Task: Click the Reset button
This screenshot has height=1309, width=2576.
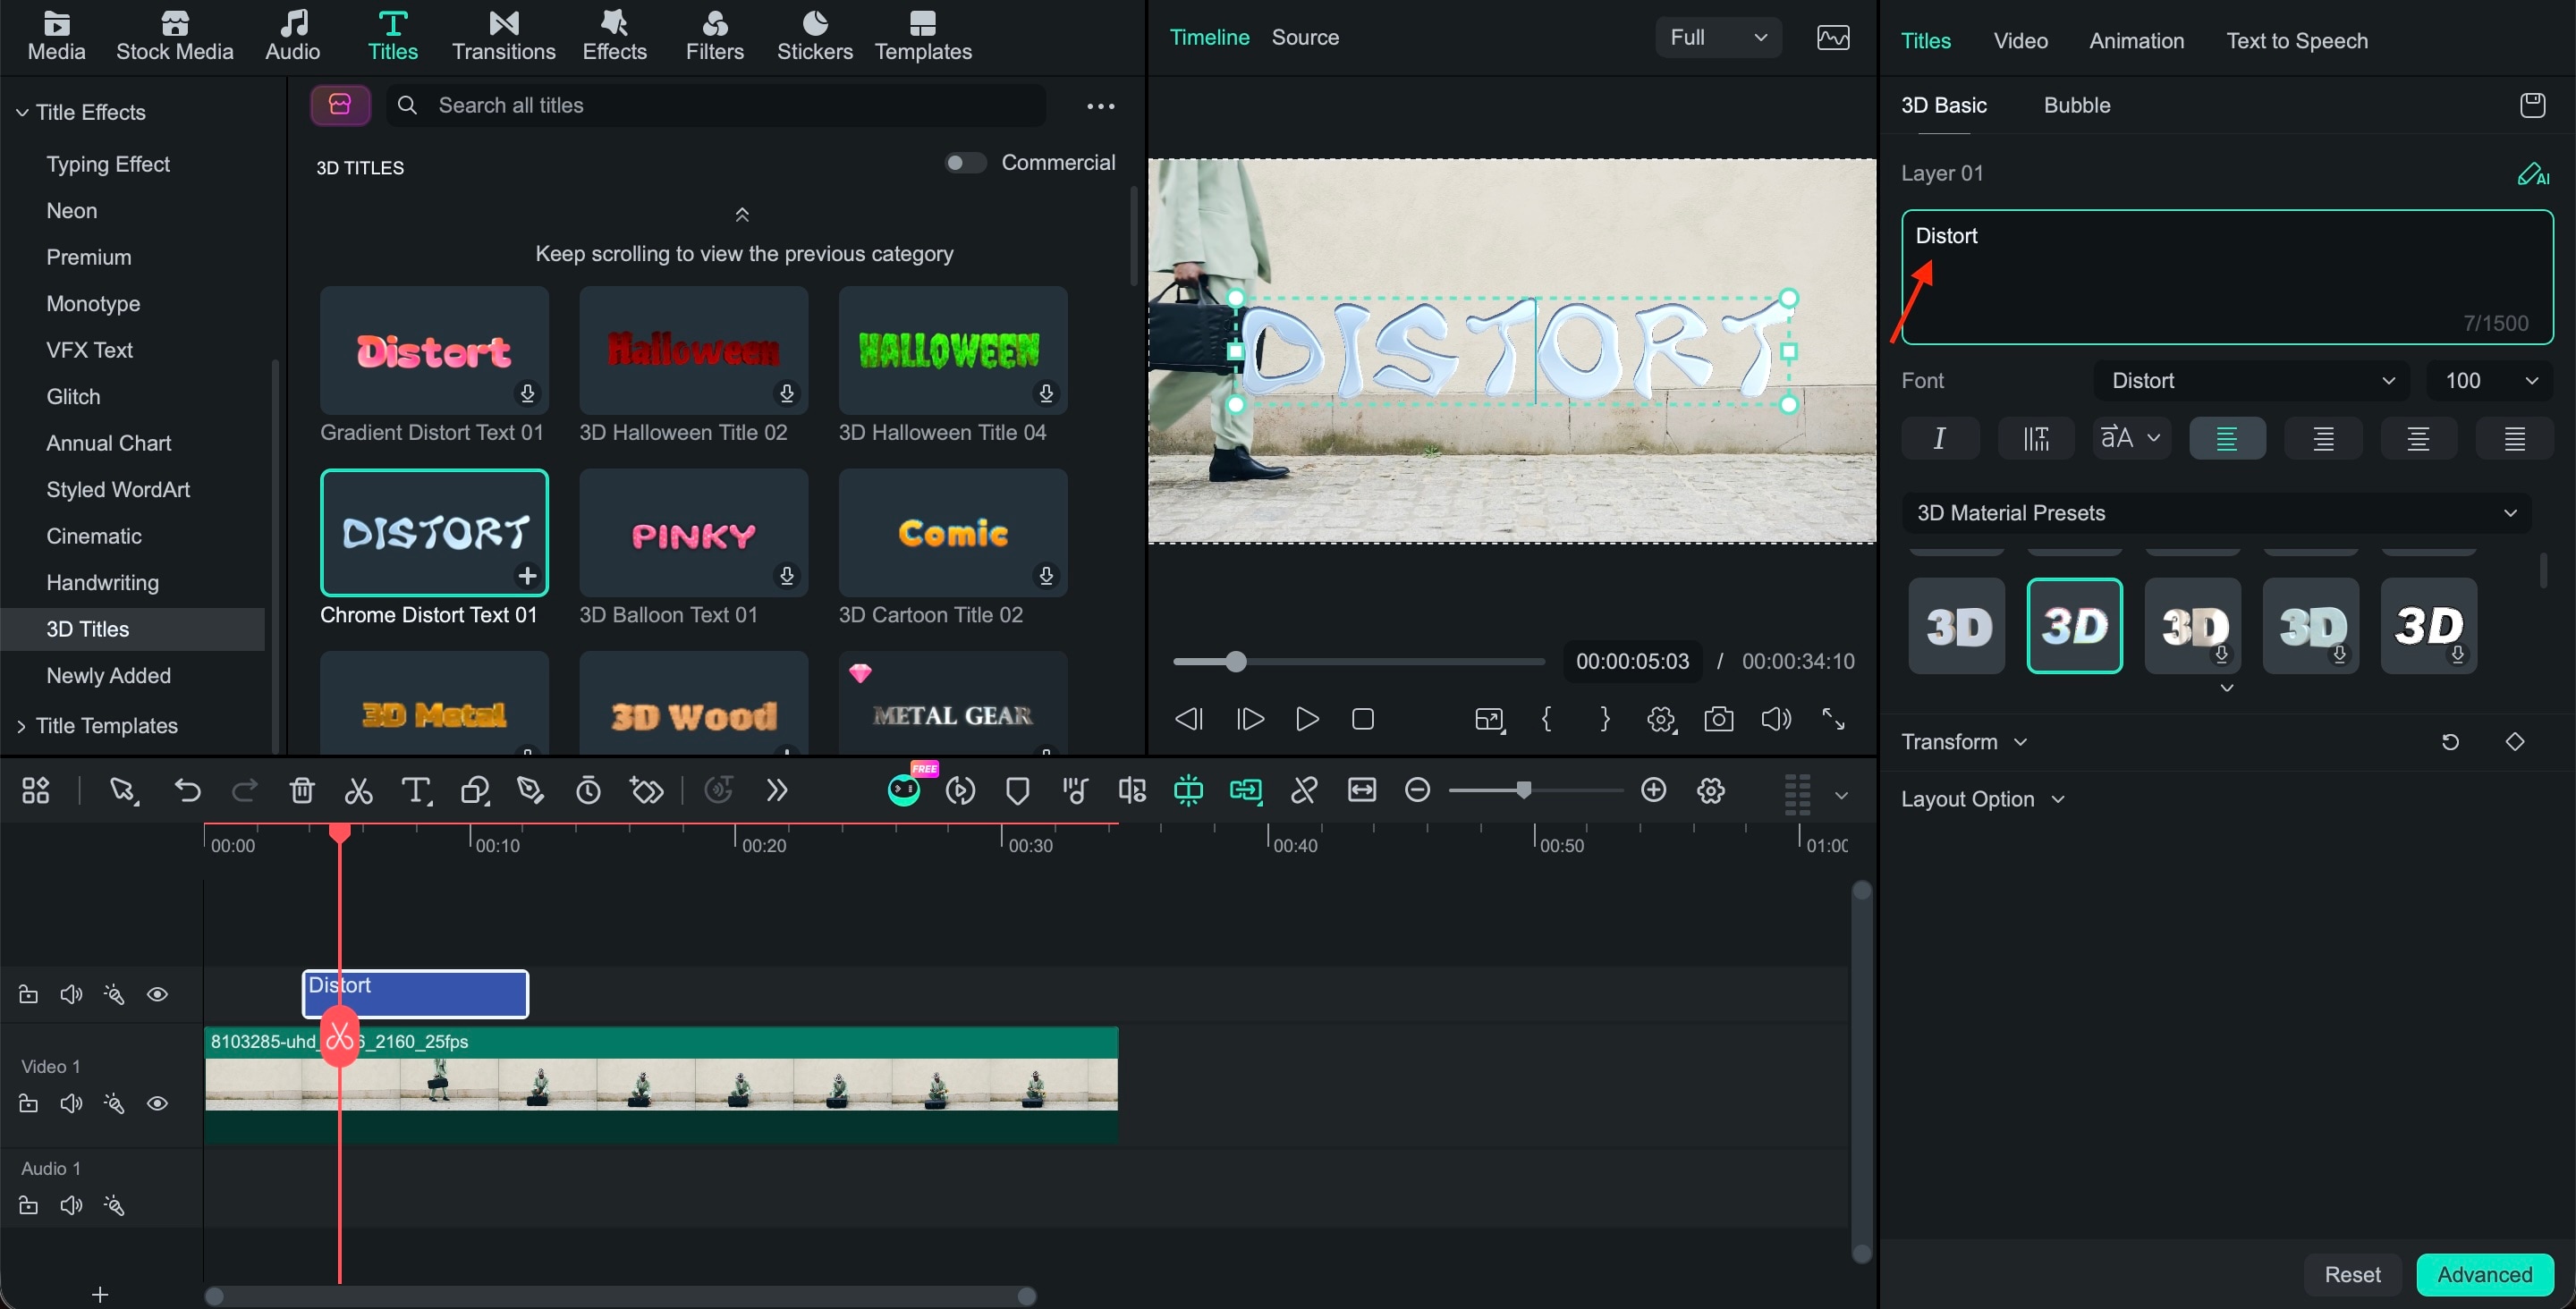Action: (2352, 1274)
